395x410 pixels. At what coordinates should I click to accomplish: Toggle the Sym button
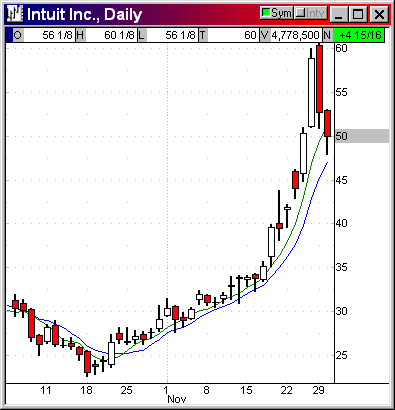tap(276, 14)
